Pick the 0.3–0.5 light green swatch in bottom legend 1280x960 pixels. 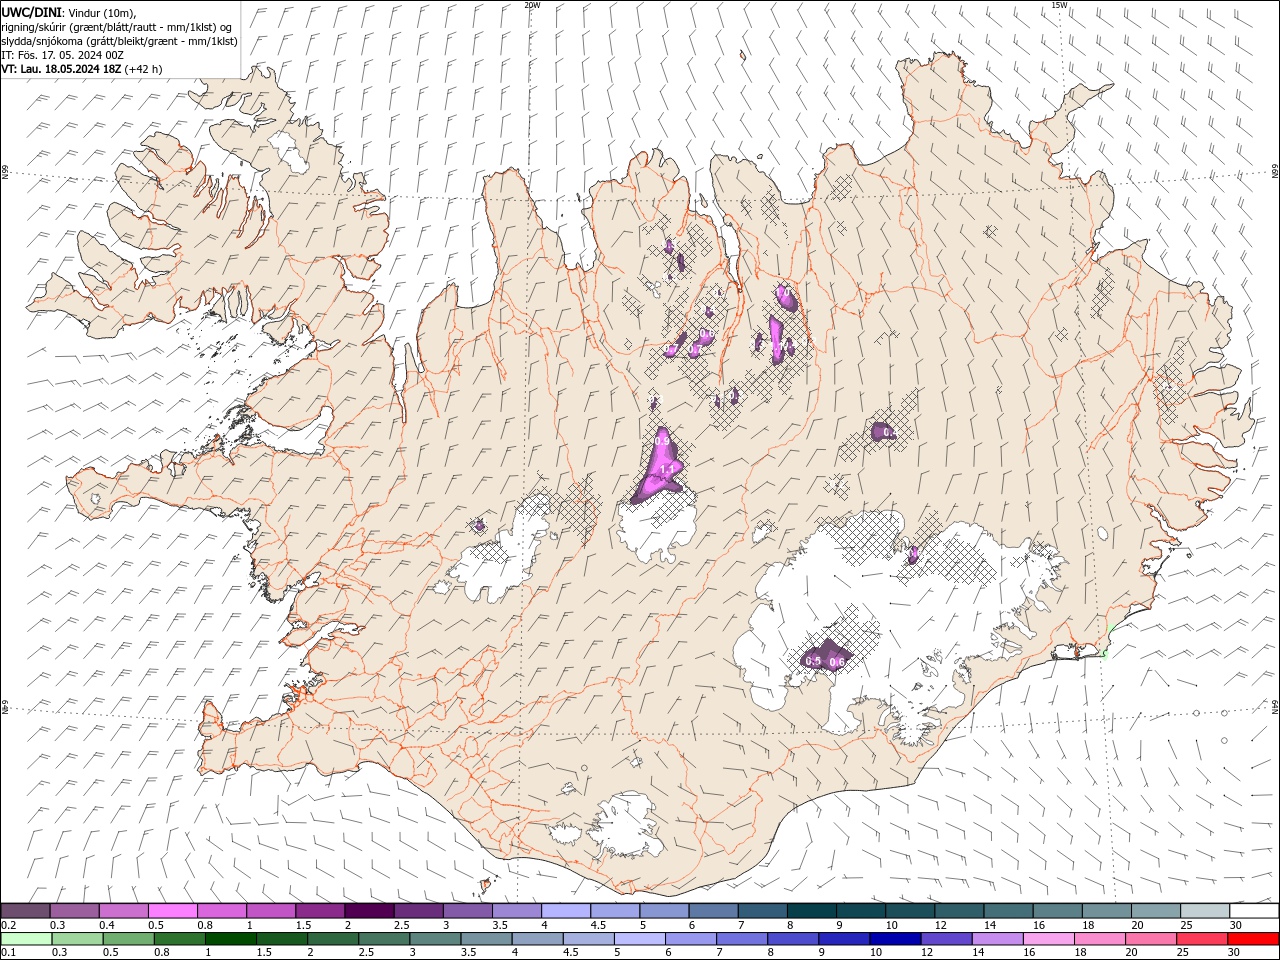(77, 939)
